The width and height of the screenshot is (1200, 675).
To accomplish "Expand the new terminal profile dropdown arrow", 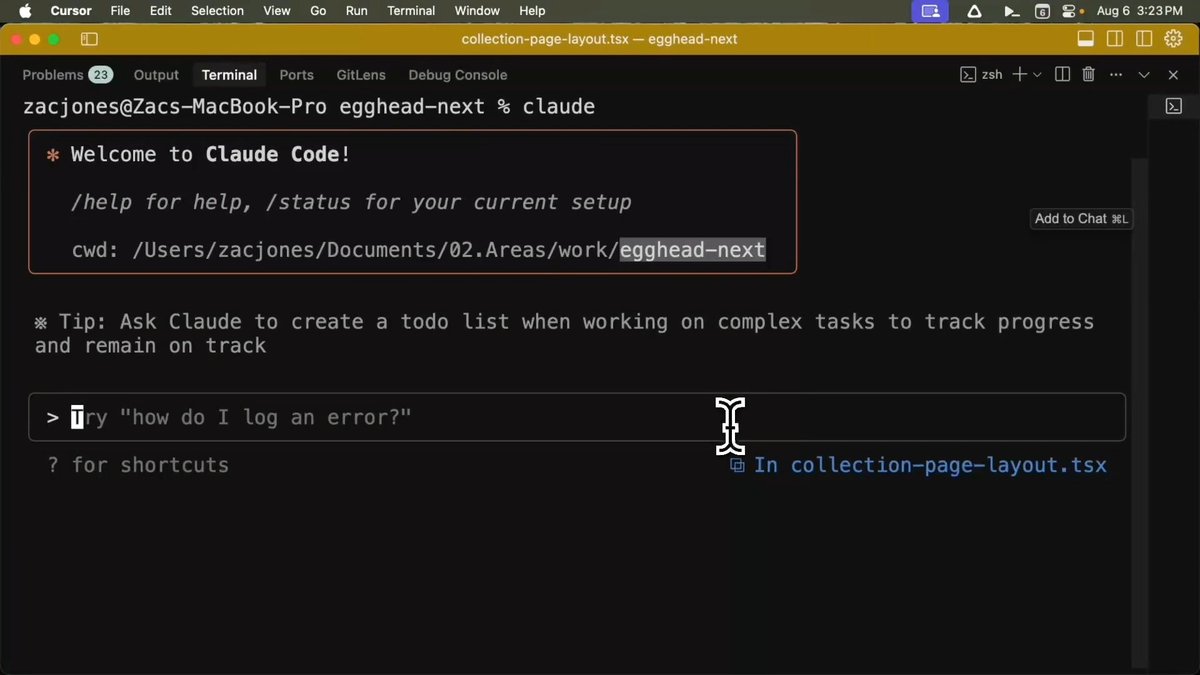I will tap(1037, 75).
